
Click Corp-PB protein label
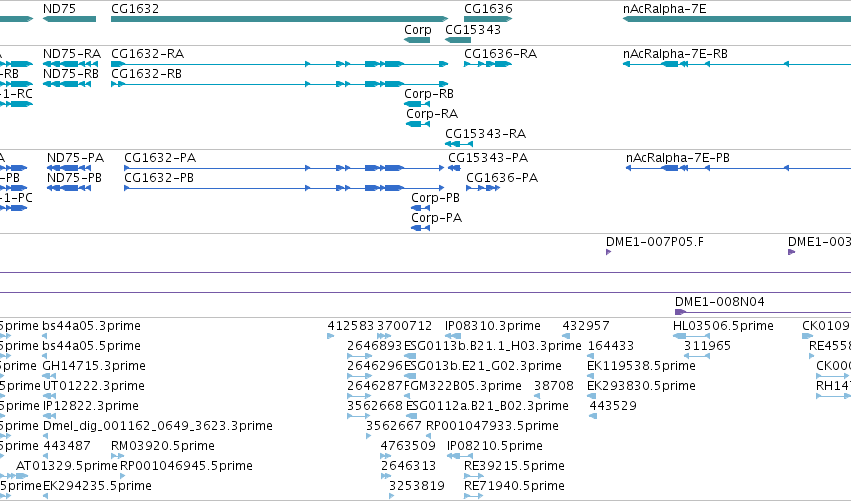435,198
